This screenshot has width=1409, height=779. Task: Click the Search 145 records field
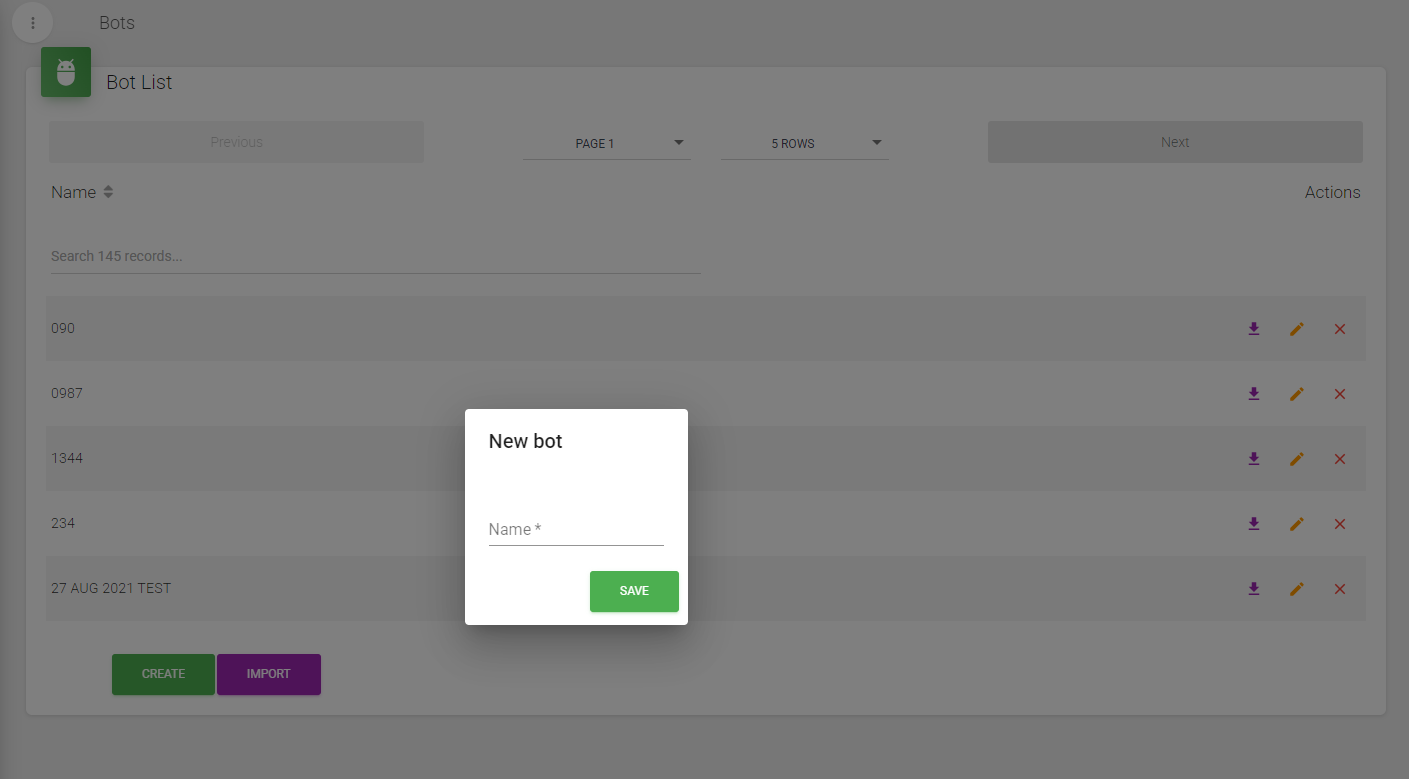tap(375, 256)
